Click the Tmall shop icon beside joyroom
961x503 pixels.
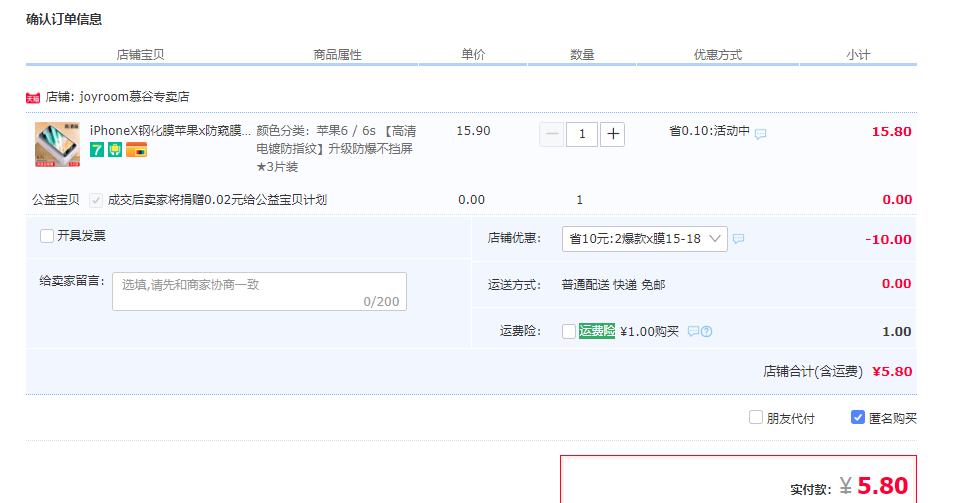click(33, 98)
